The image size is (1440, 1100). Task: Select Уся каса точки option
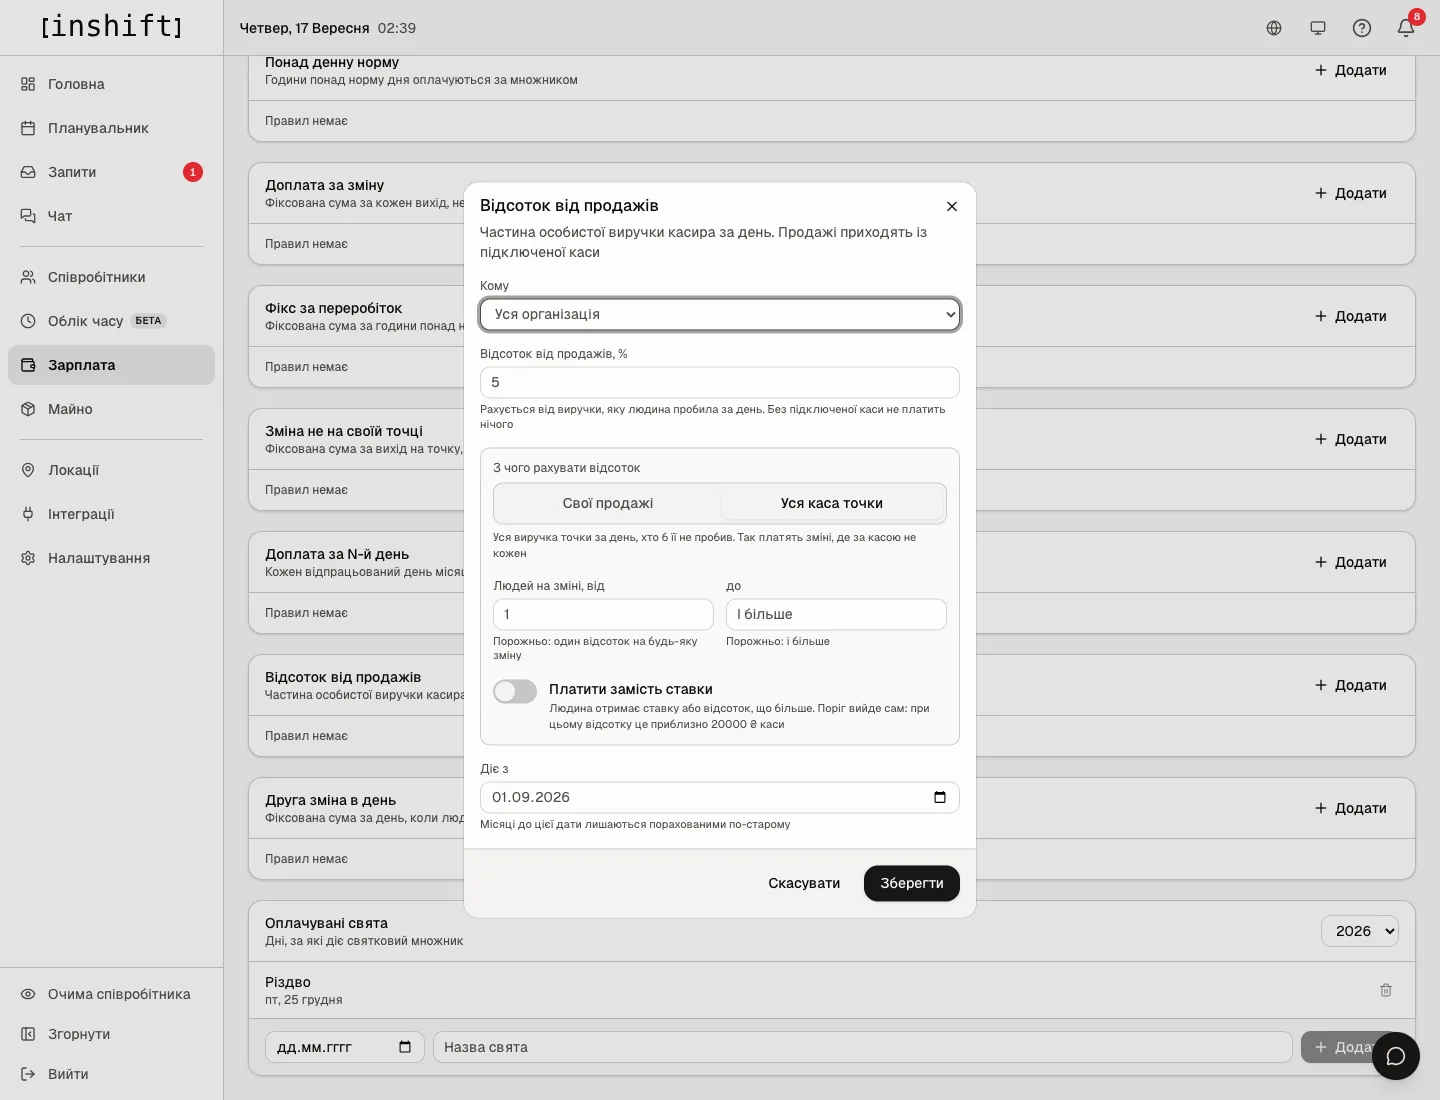[832, 503]
